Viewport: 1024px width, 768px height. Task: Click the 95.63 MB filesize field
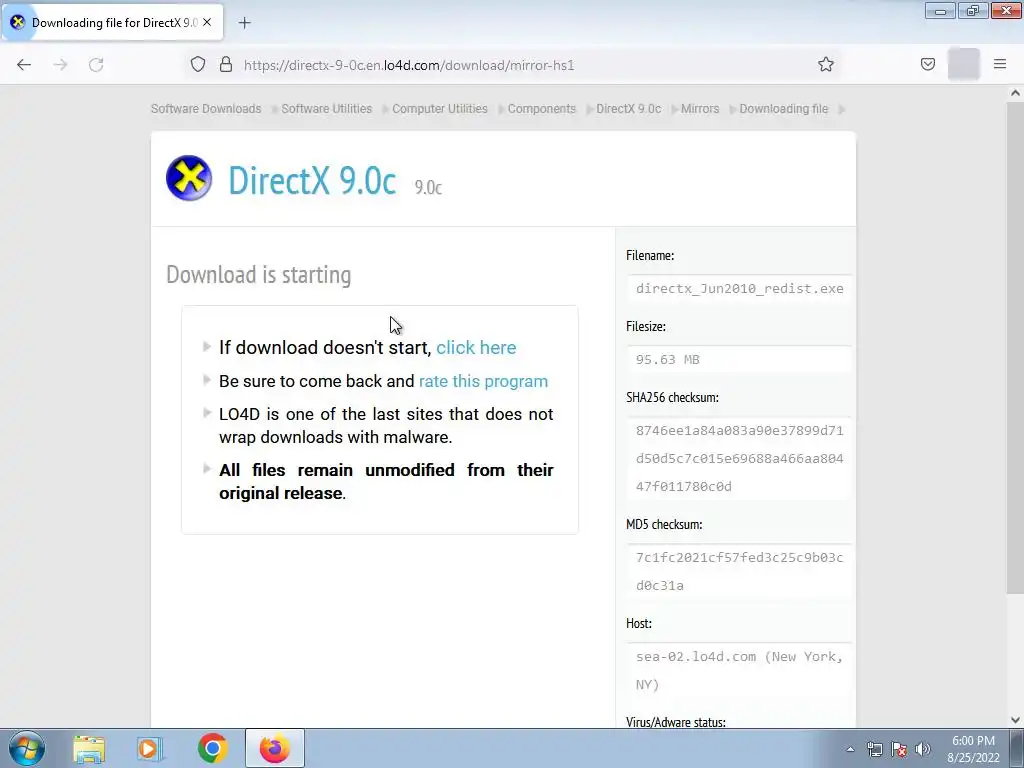click(x=739, y=360)
